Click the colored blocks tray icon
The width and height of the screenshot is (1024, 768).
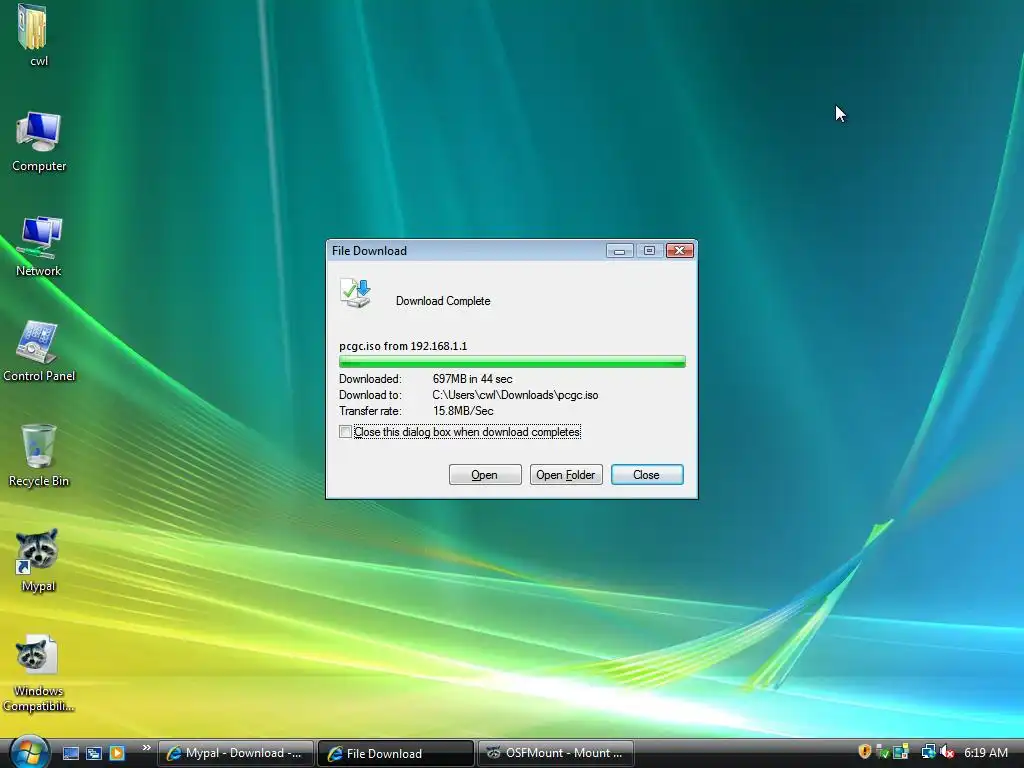pyautogui.click(x=901, y=752)
